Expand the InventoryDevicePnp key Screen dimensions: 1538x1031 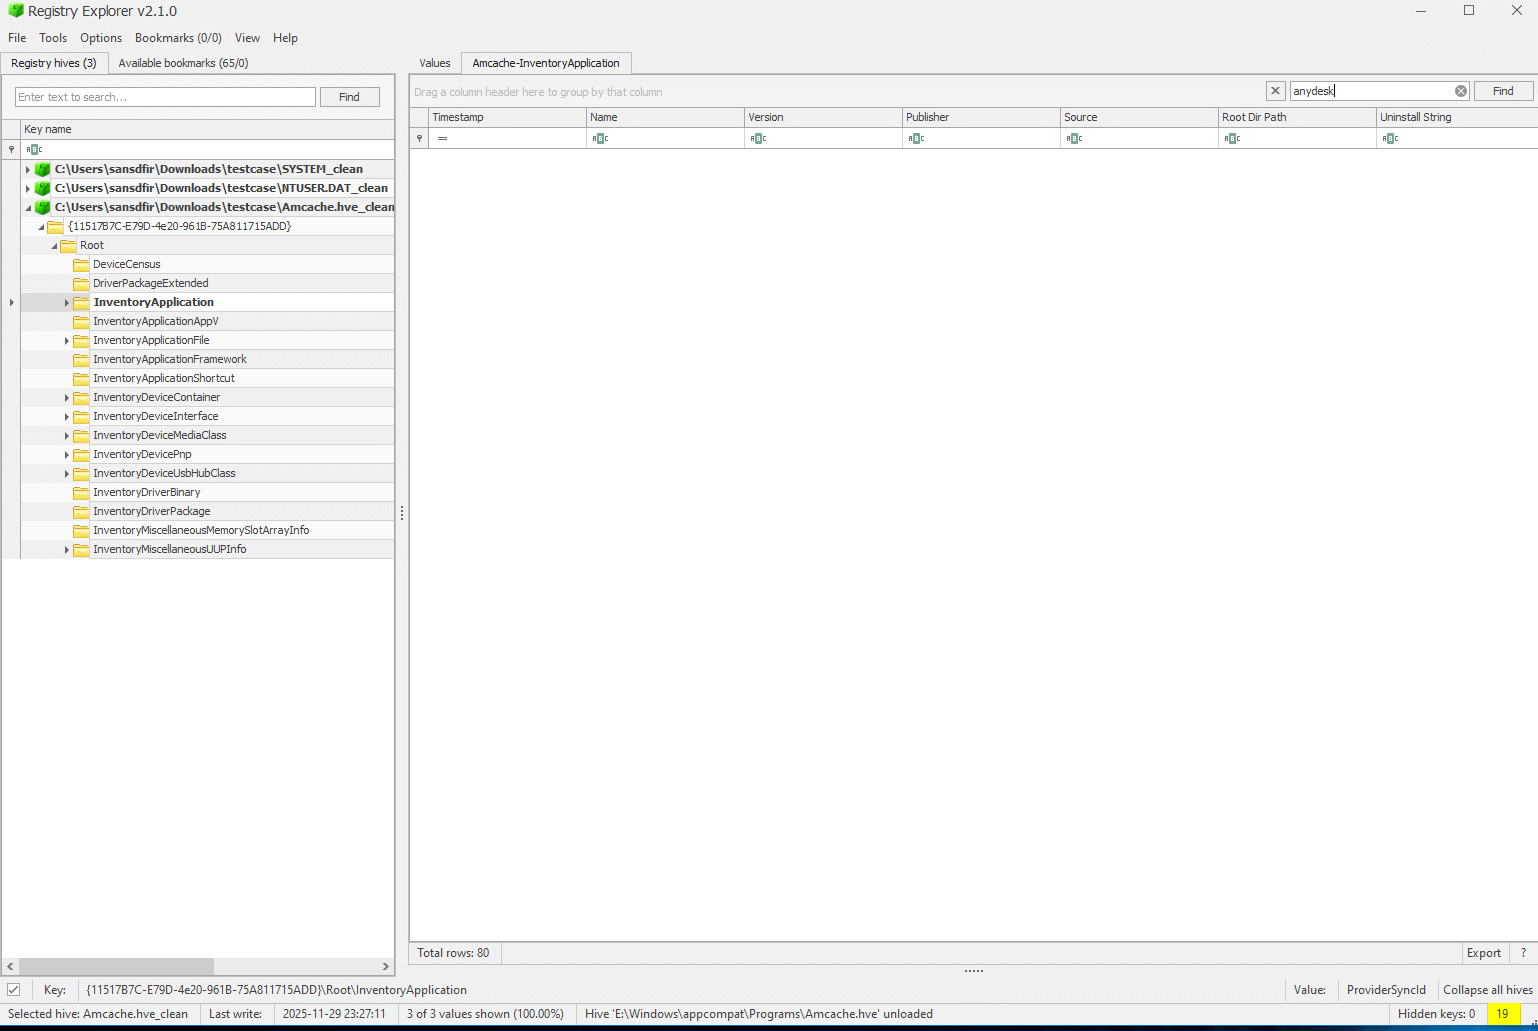click(65, 454)
